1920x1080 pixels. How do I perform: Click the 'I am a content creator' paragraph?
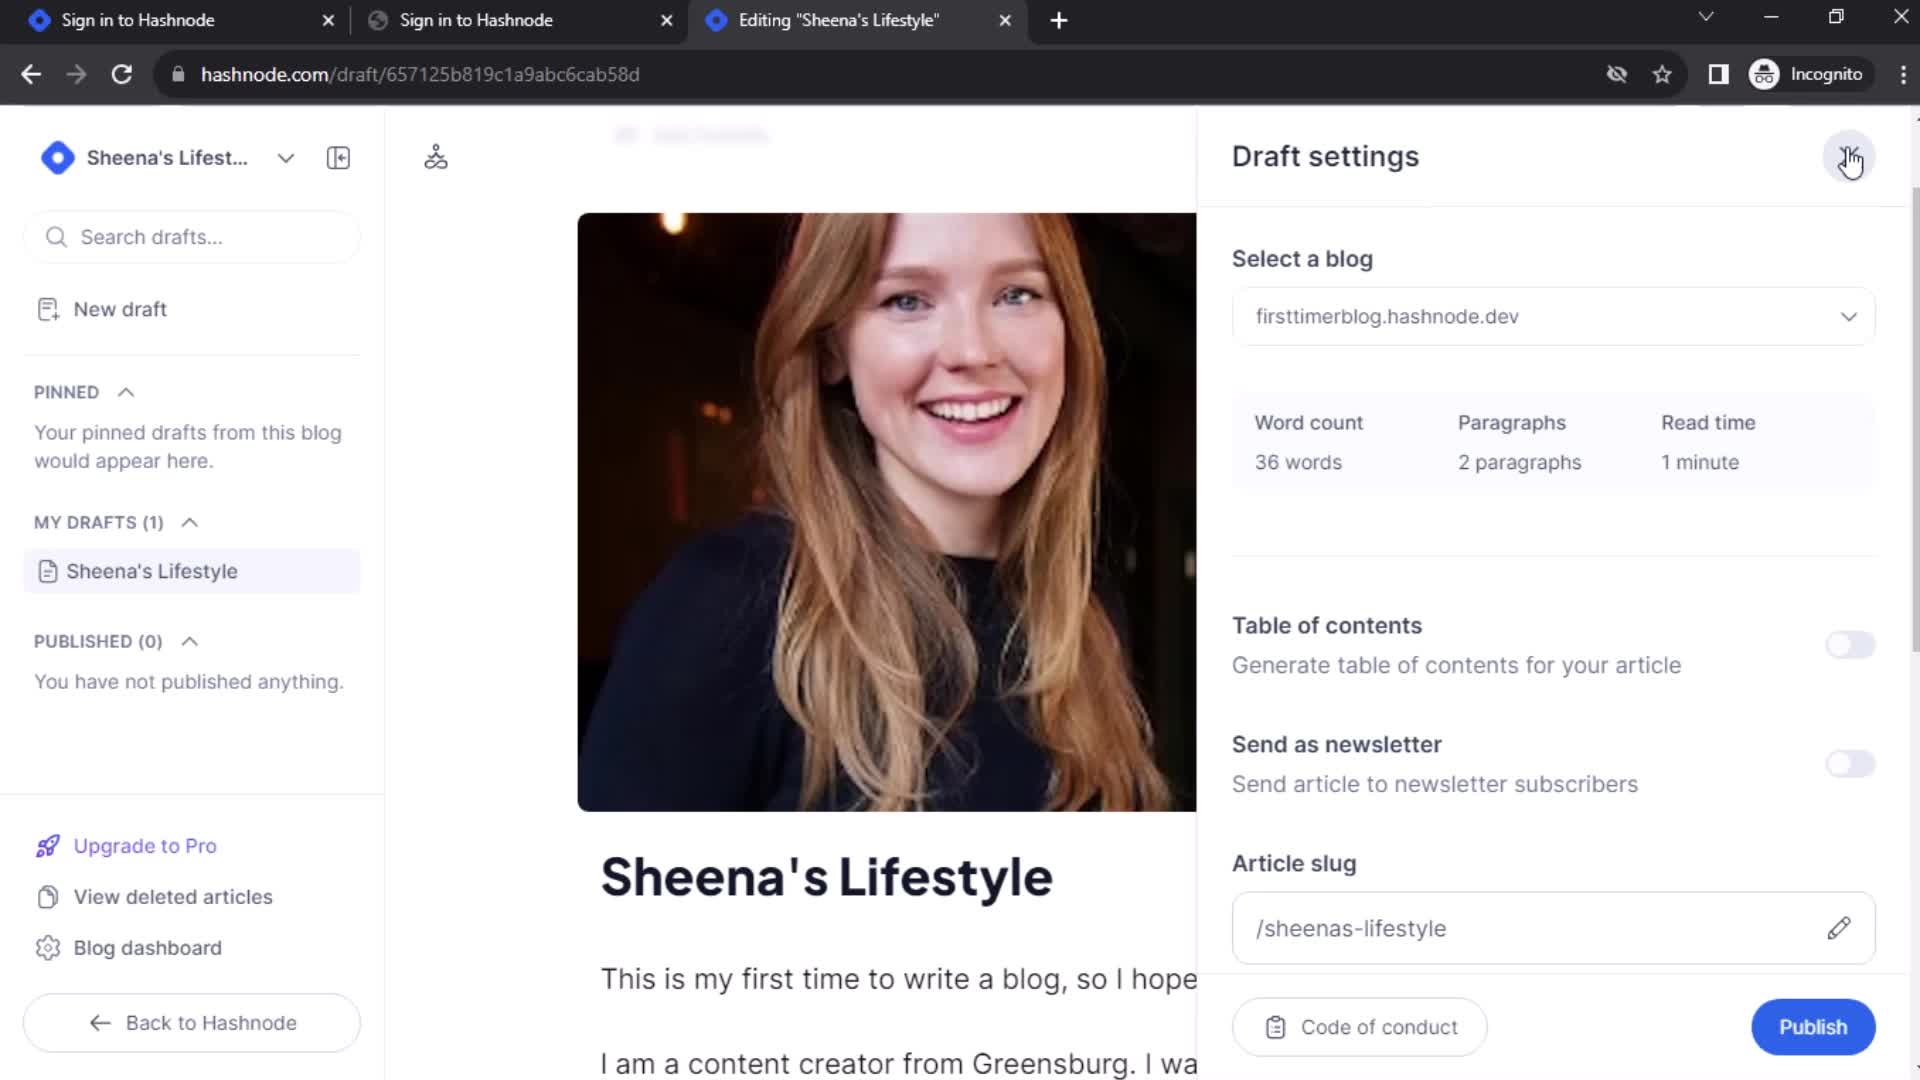point(898,1064)
